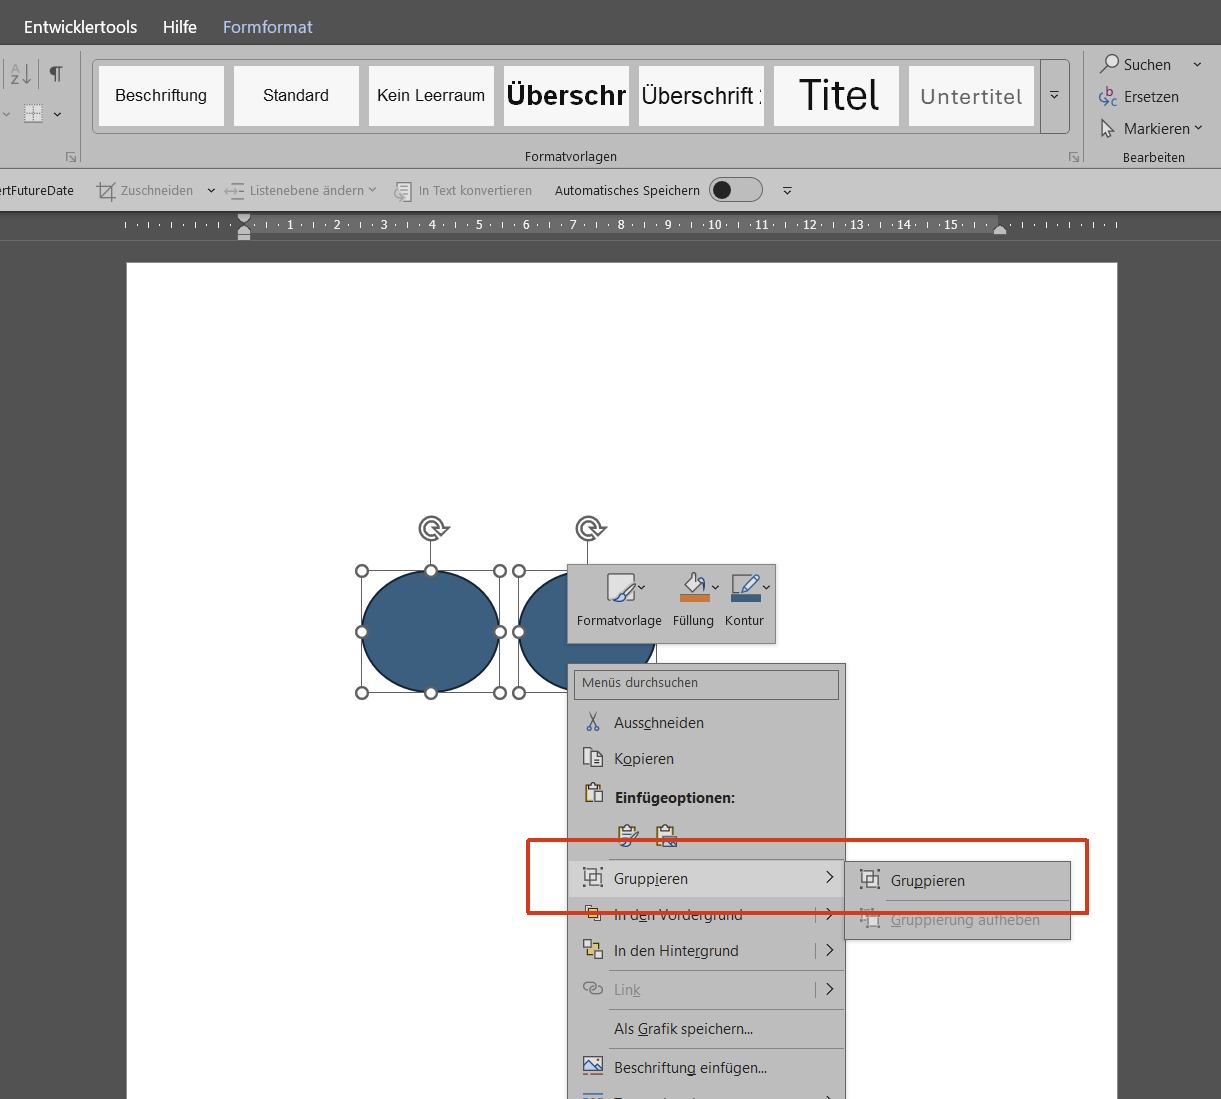Click the Suchen magnifier button
The height and width of the screenshot is (1099, 1221).
1135,64
